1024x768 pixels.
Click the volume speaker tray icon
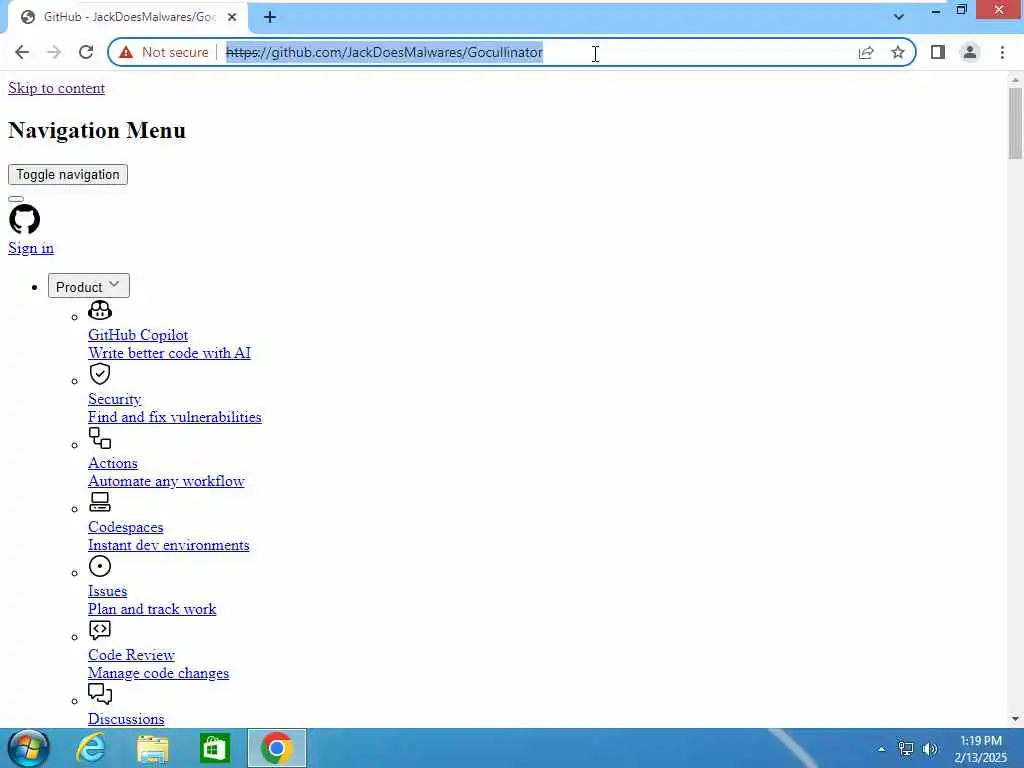[930, 749]
